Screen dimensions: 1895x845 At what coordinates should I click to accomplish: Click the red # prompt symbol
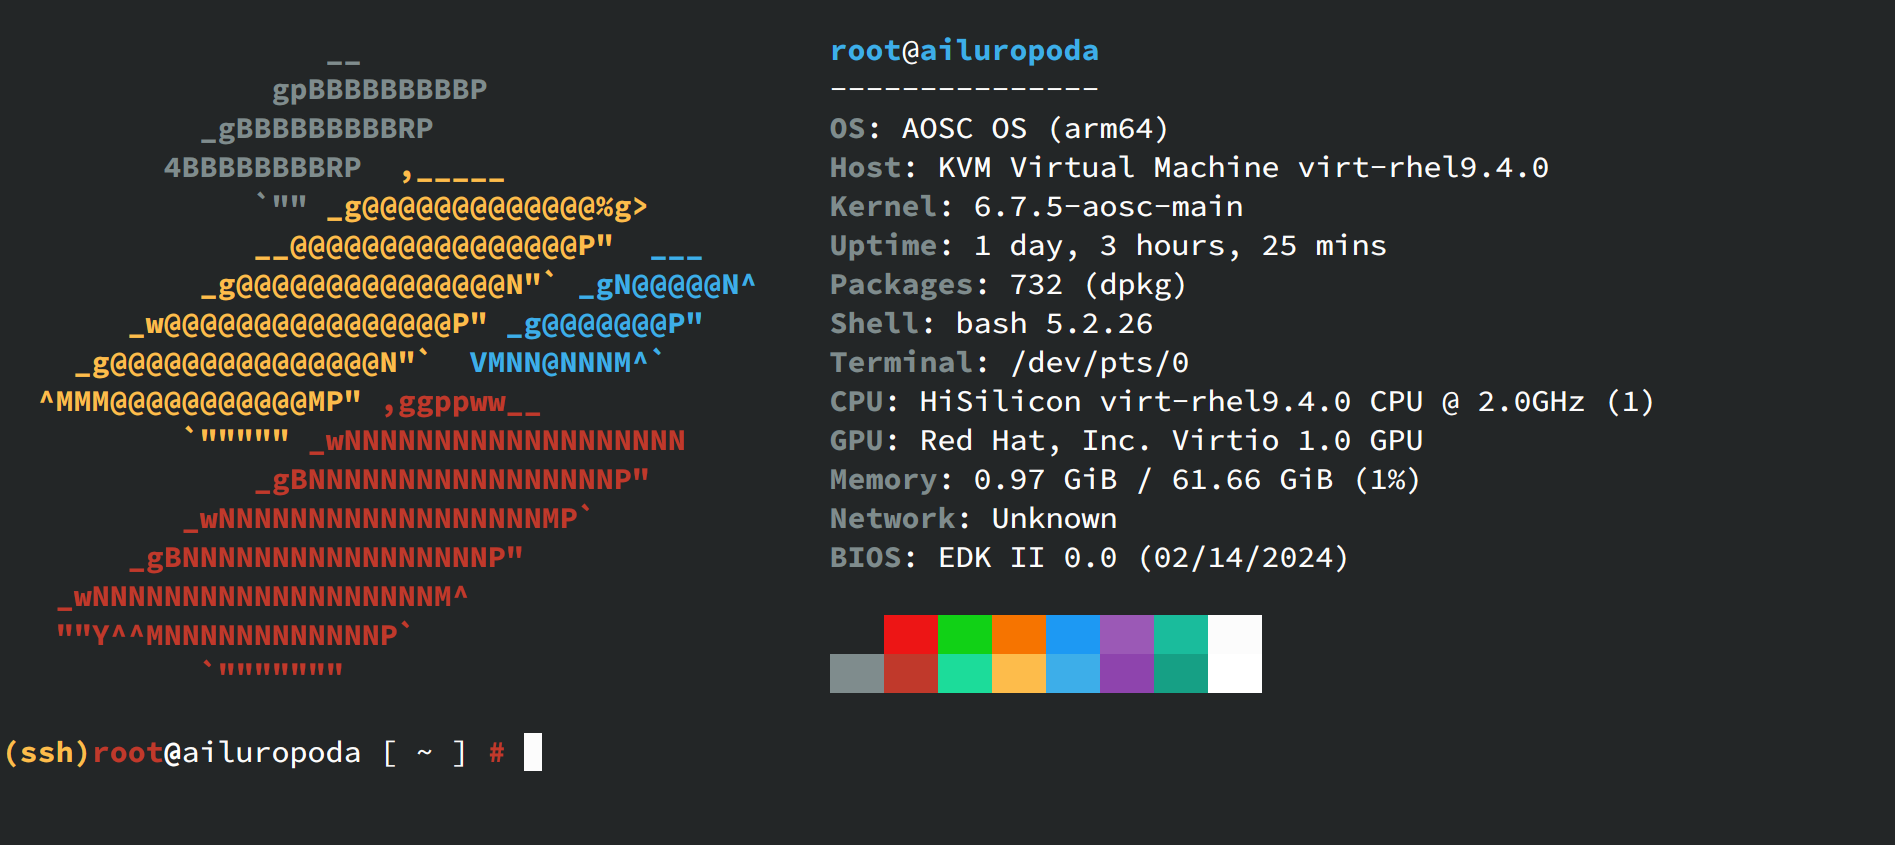pos(496,752)
